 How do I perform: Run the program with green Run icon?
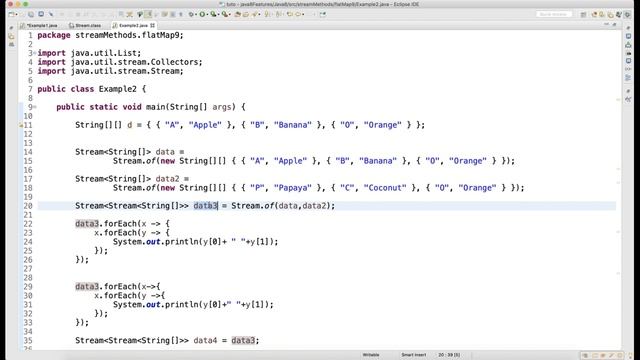coord(202,14)
